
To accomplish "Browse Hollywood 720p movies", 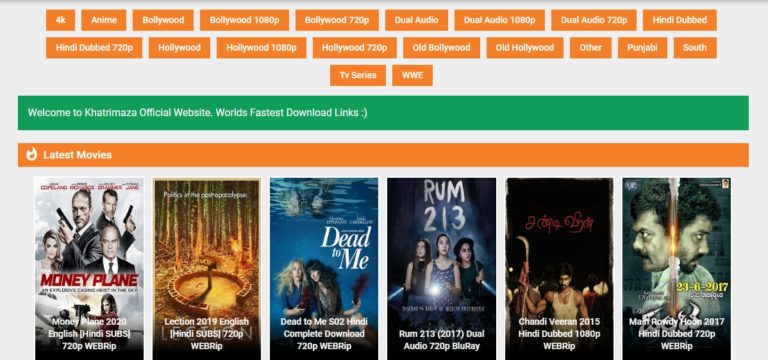I will [x=355, y=48].
